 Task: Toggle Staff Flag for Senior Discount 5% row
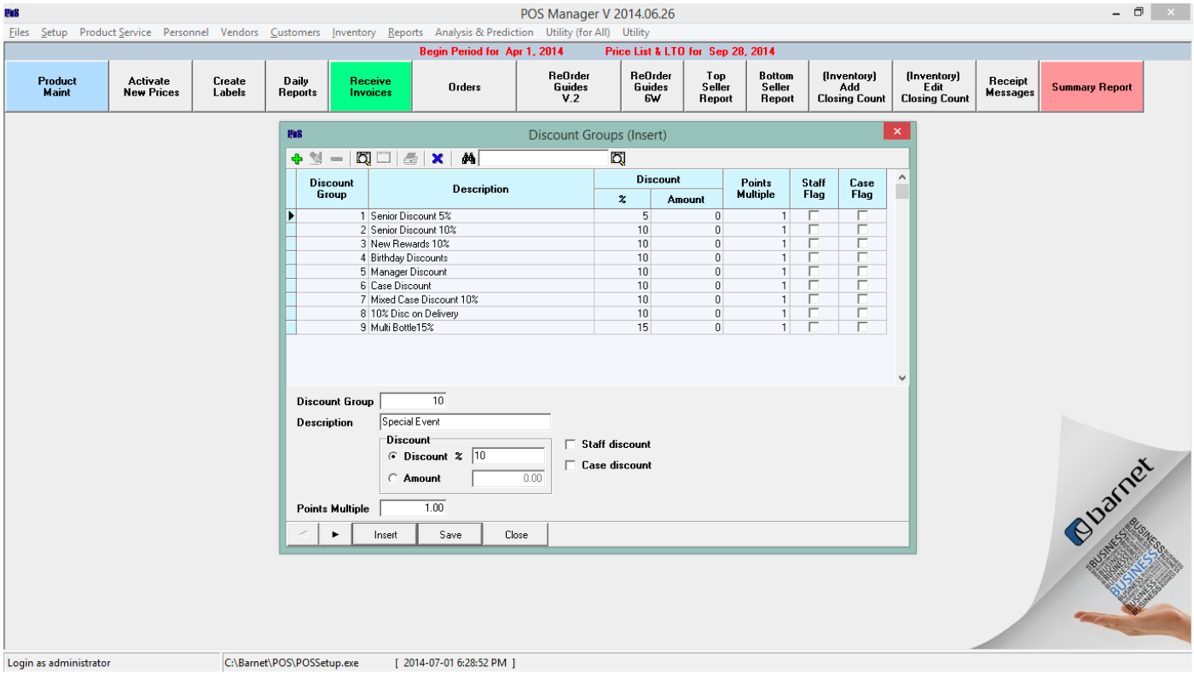pos(814,216)
